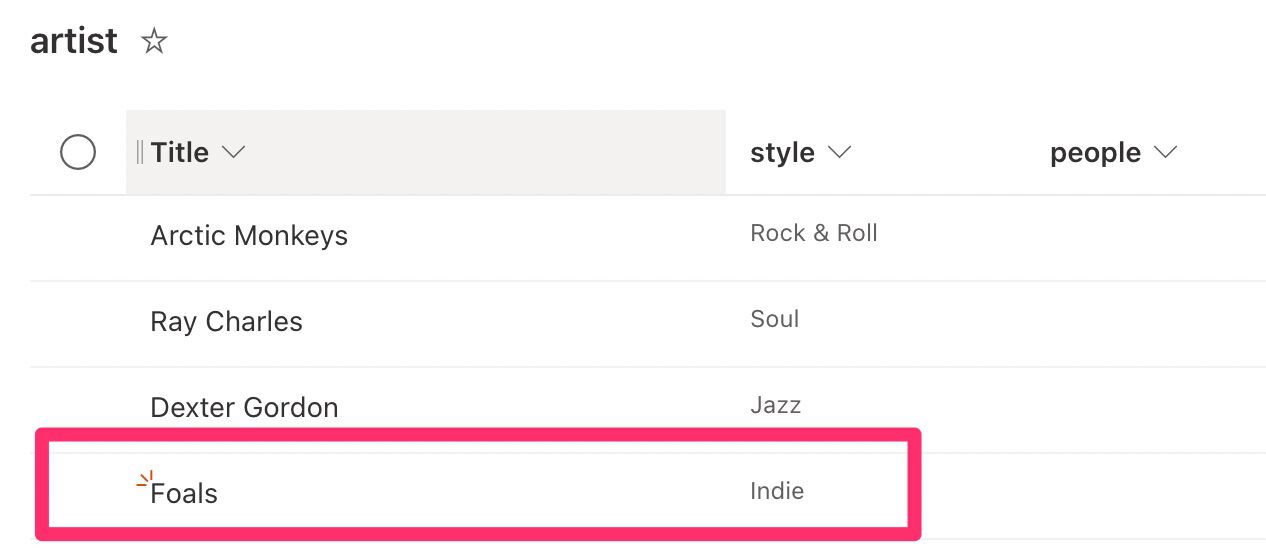Click the empty people cell for Arctic Monkeys
Image resolution: width=1266 pixels, height=560 pixels.
[1150, 238]
